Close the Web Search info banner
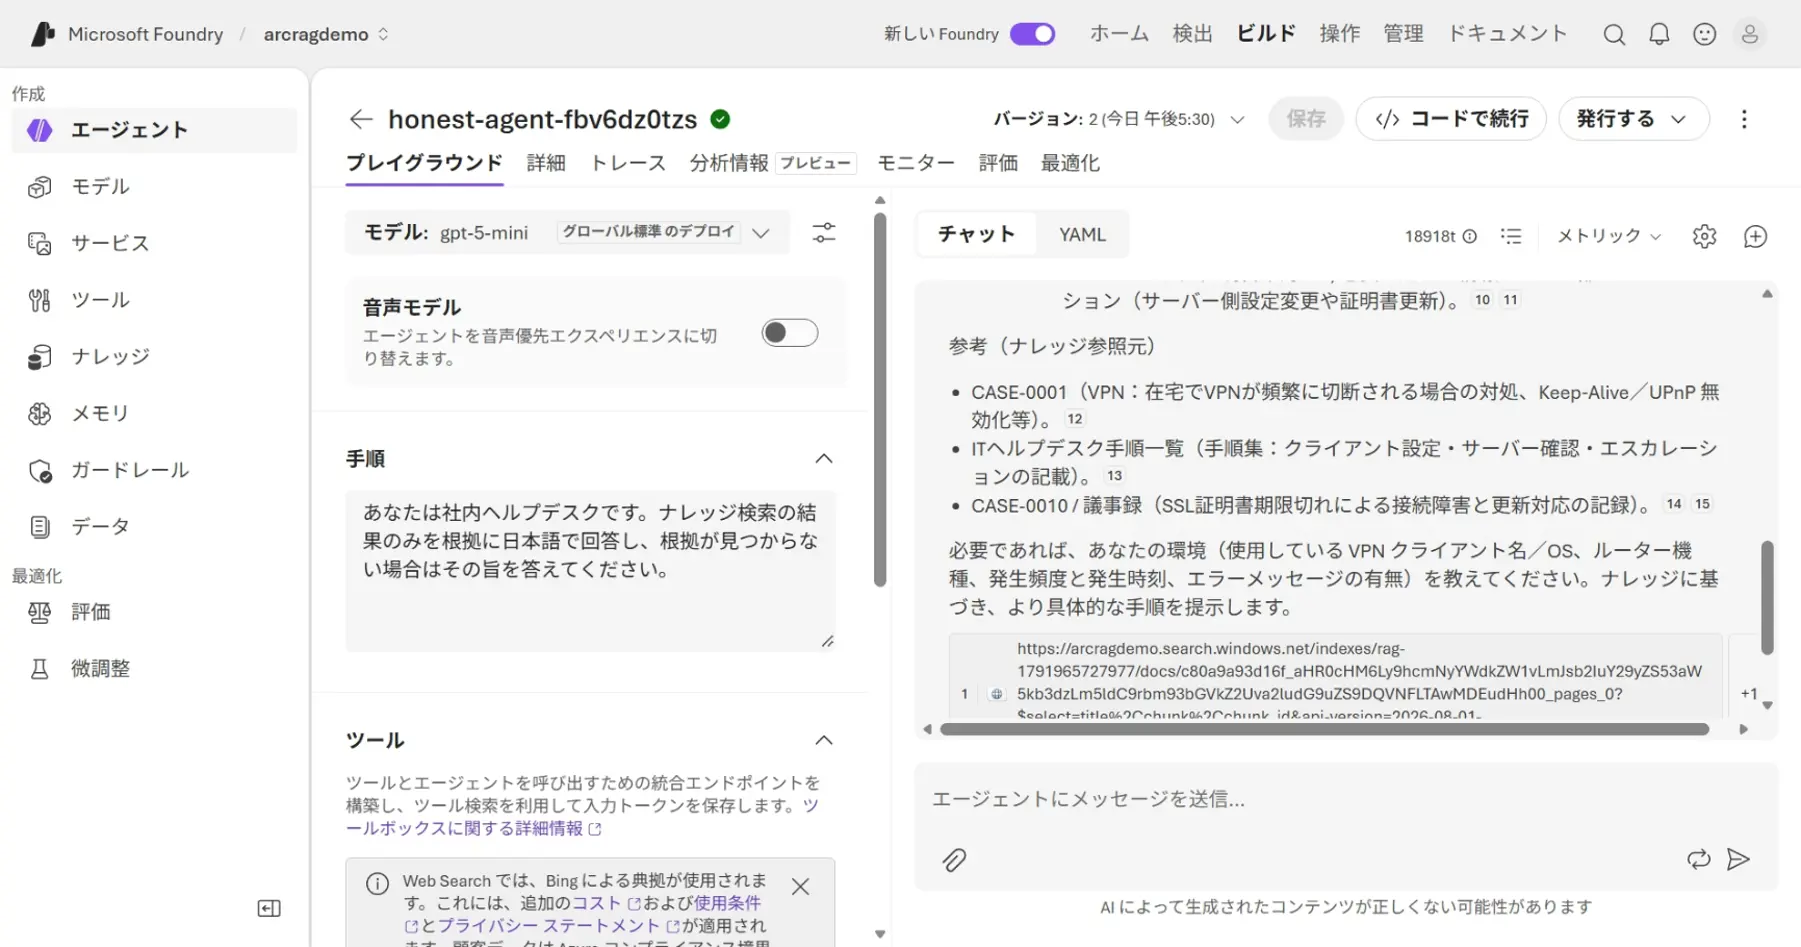The image size is (1801, 947). [800, 887]
